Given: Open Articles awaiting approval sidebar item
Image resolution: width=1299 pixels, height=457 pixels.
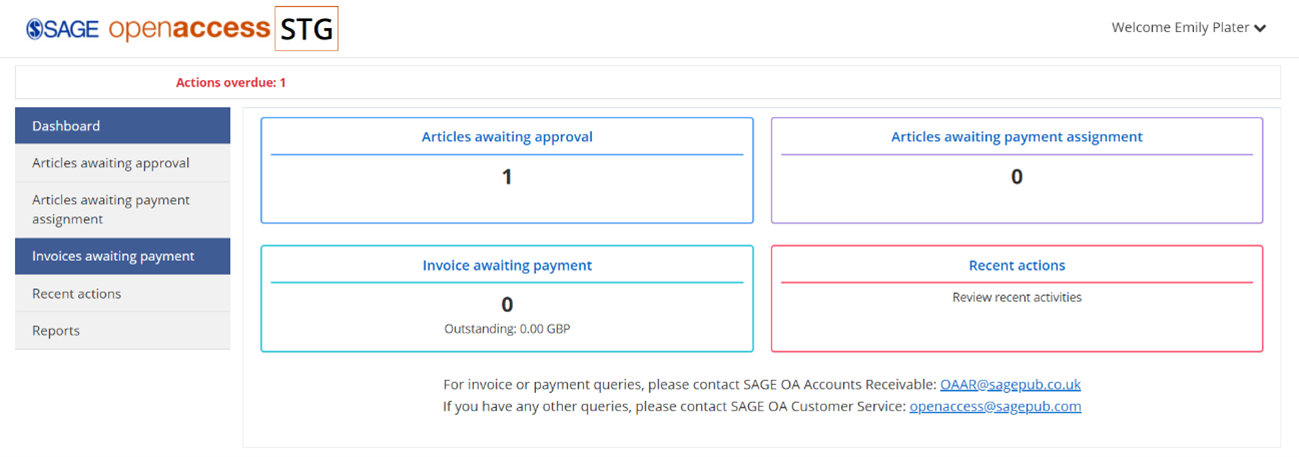Looking at the screenshot, I should pyautogui.click(x=123, y=163).
